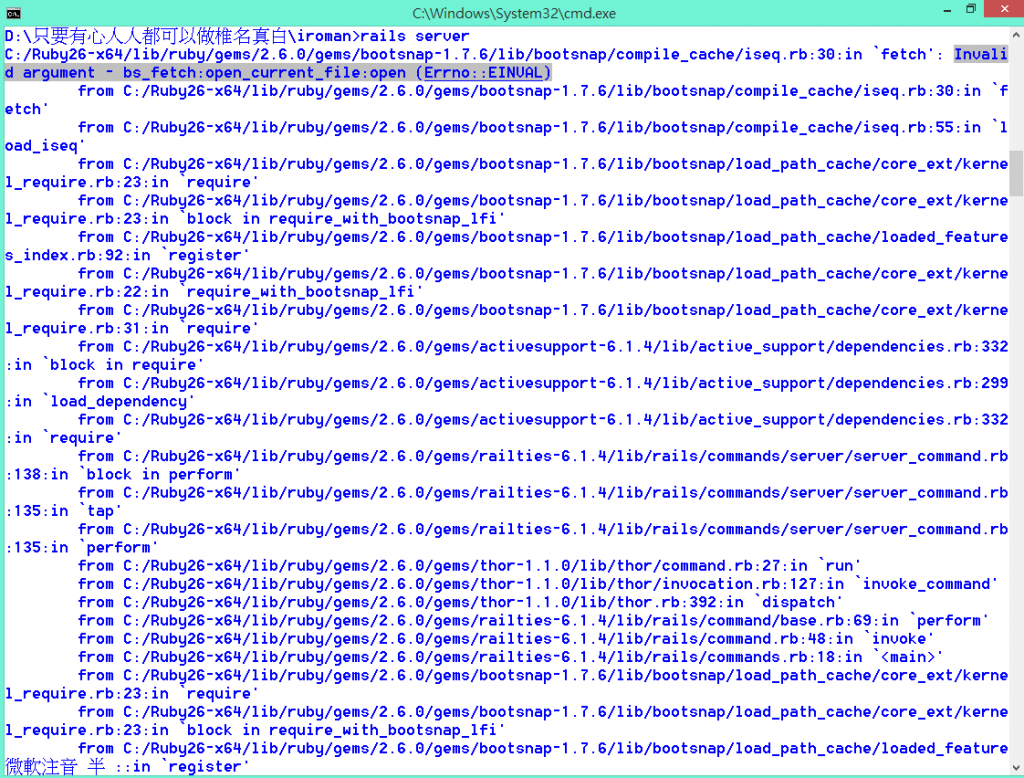
Task: Click the rails/command.rb:48 `invoke' line
Action: (x=506, y=639)
